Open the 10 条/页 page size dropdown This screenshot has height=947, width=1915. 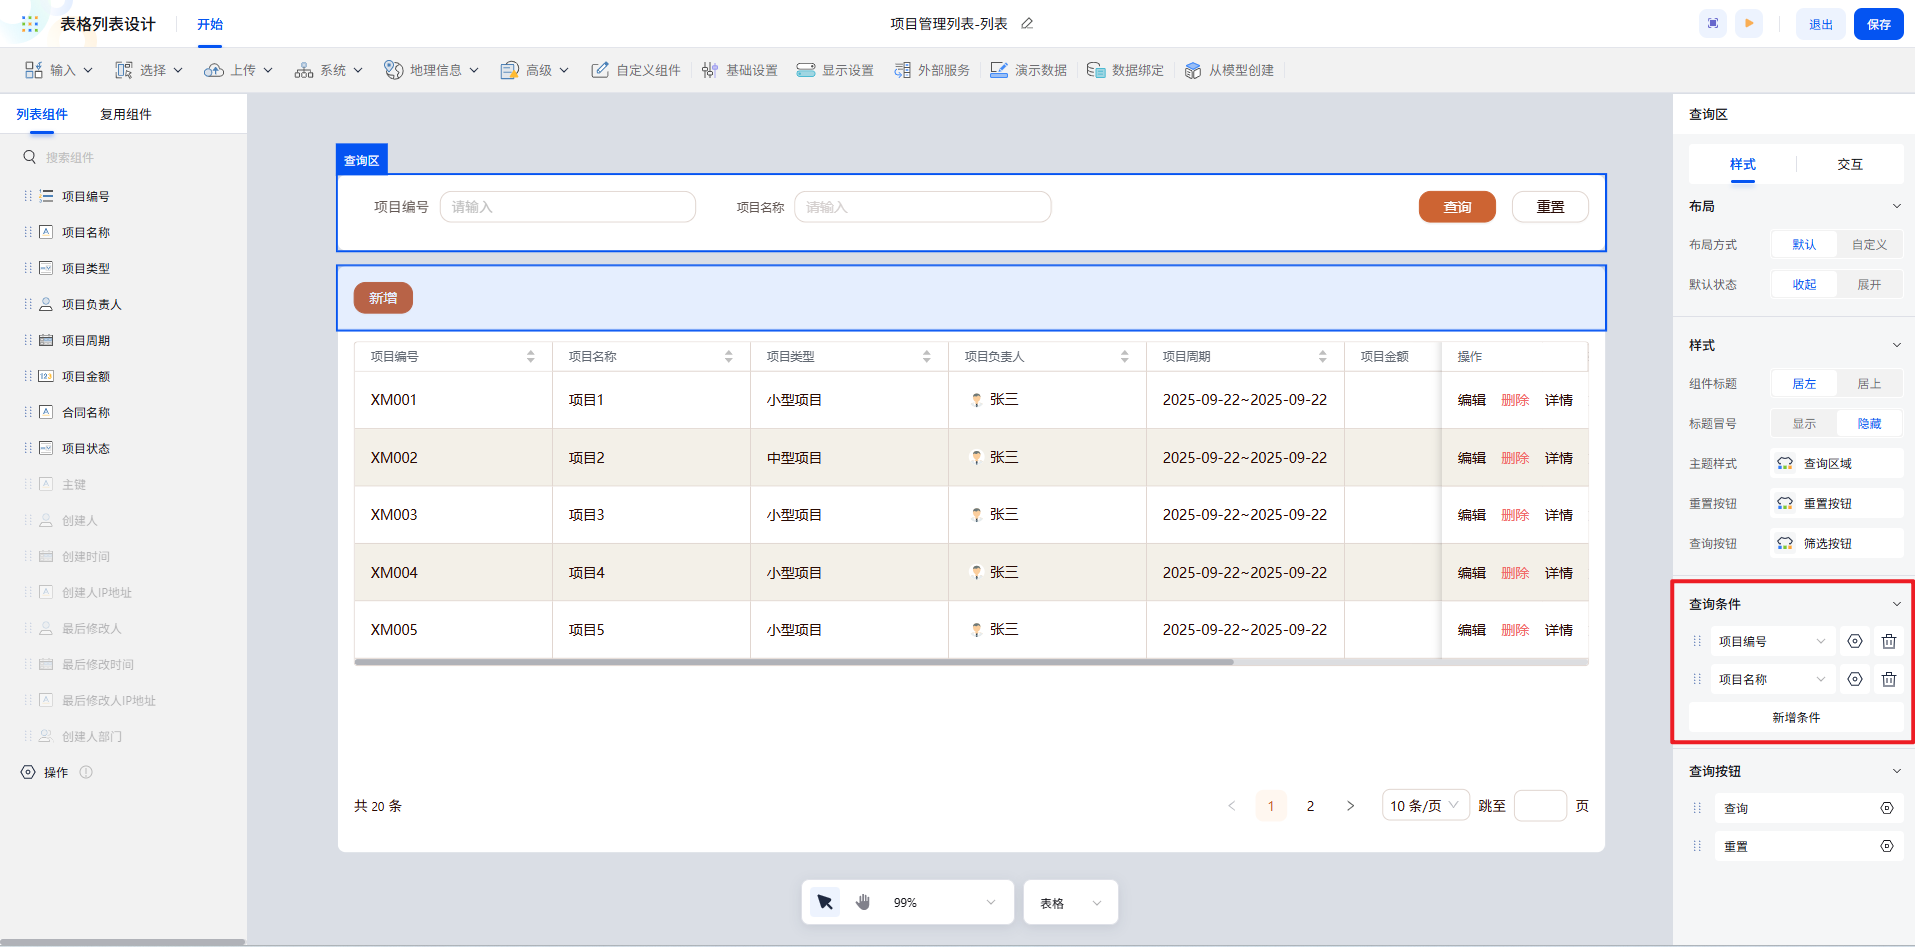coord(1425,806)
